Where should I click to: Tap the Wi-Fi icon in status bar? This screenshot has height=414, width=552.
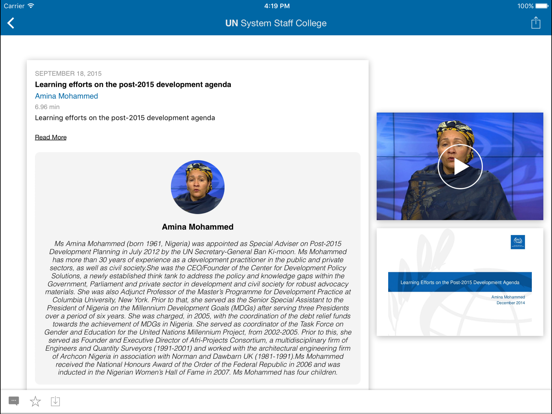pos(31,6)
